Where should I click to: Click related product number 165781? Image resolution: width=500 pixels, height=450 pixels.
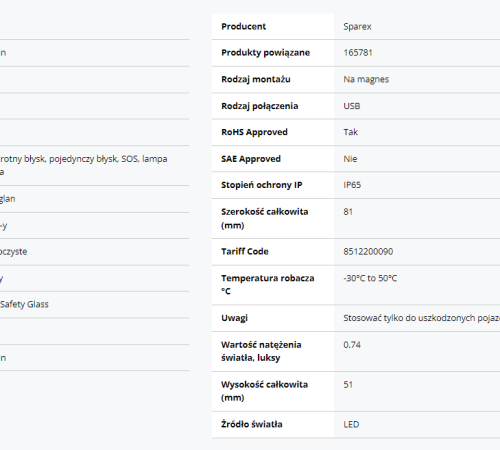358,53
